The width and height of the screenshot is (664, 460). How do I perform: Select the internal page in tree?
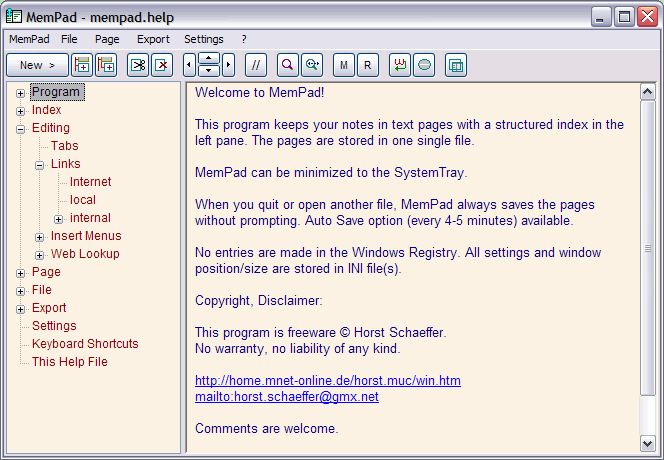(90, 218)
